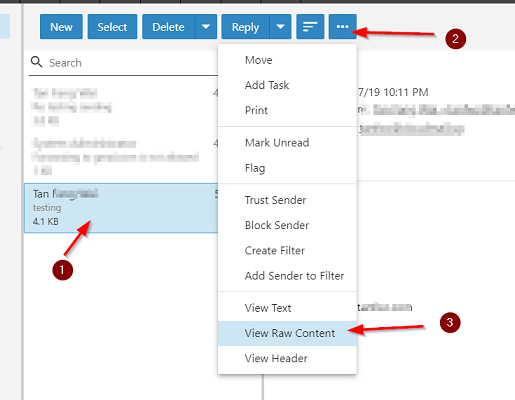Click the Reply button
This screenshot has height=400, width=515.
tap(245, 27)
